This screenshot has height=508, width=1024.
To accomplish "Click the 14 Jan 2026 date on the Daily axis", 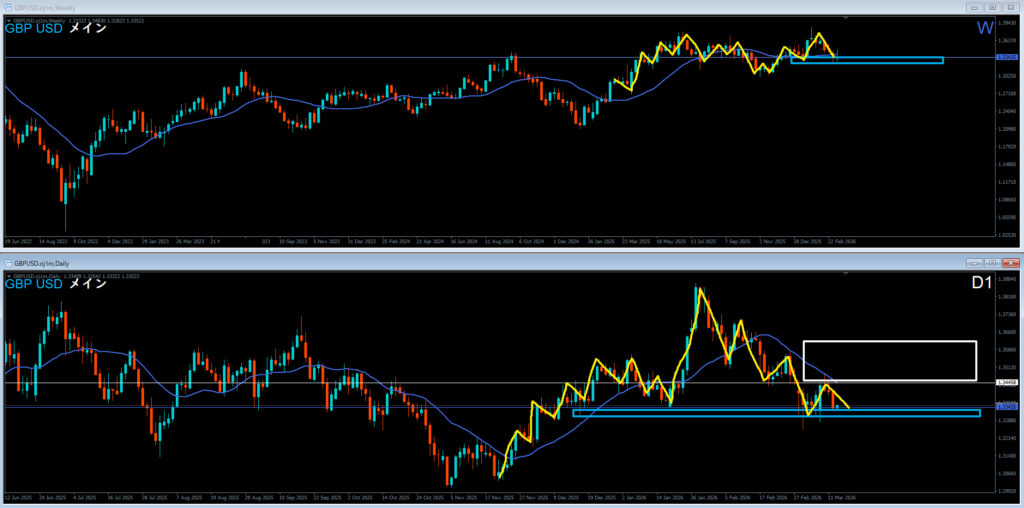I will pos(671,497).
